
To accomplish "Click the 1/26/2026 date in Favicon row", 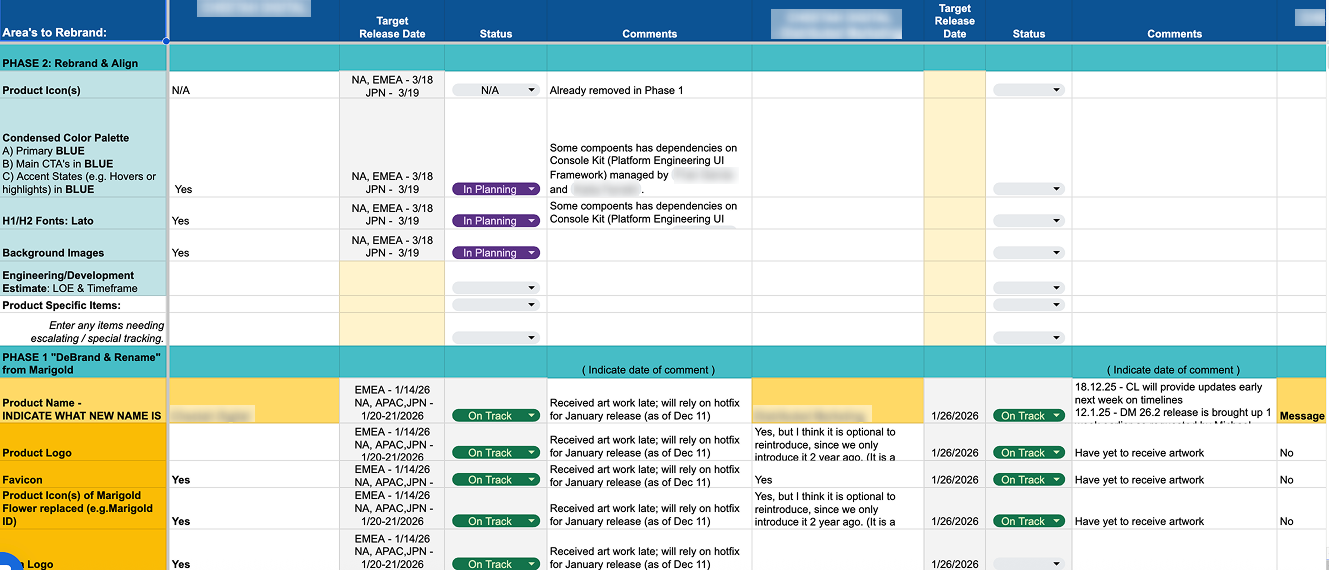I will (954, 480).
